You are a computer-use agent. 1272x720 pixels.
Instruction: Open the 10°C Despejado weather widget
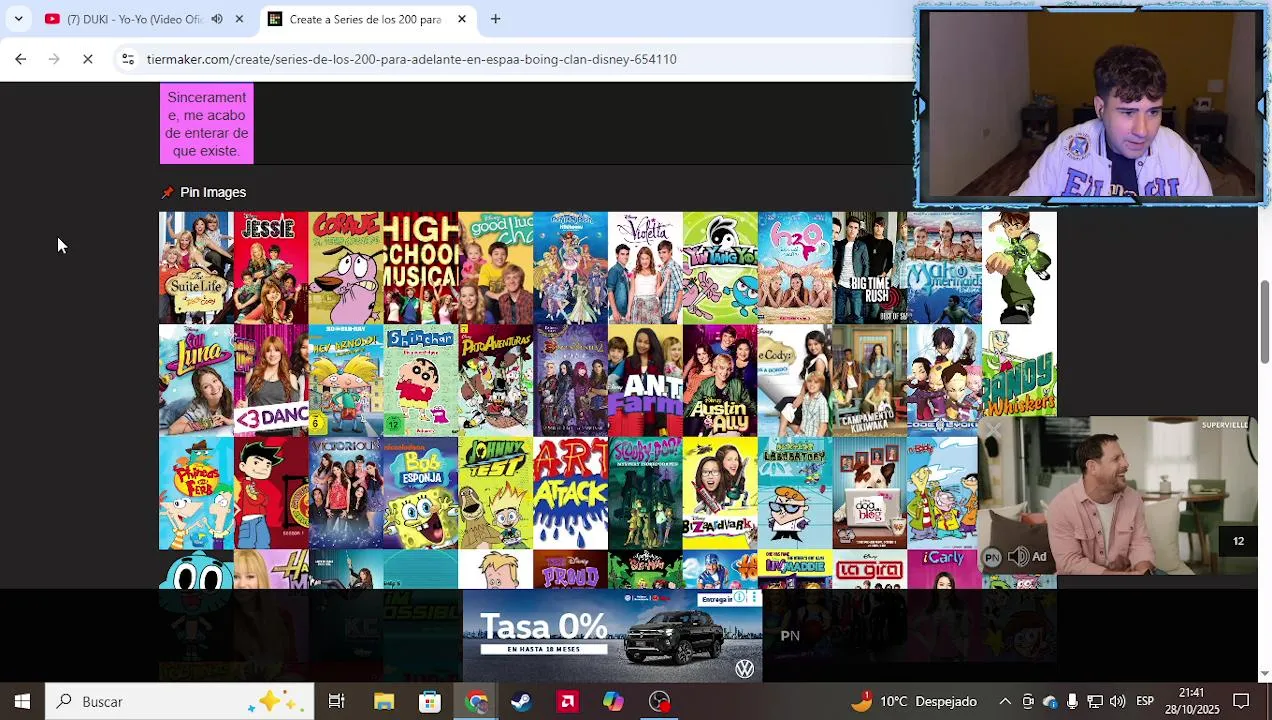[x=914, y=701]
